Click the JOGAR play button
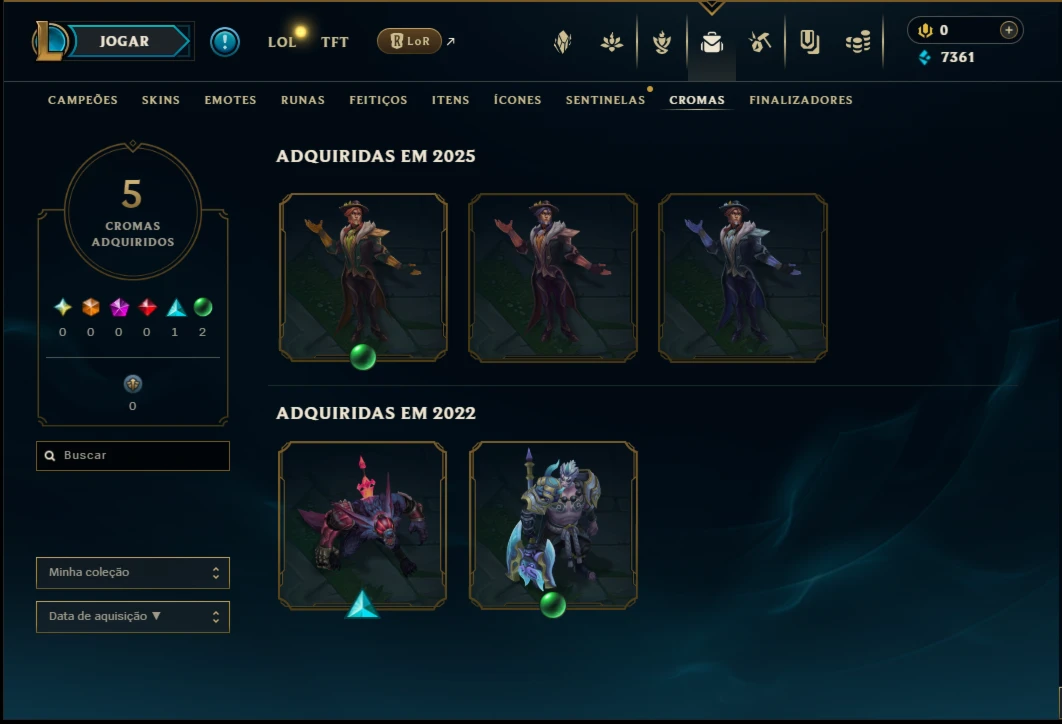 click(127, 41)
